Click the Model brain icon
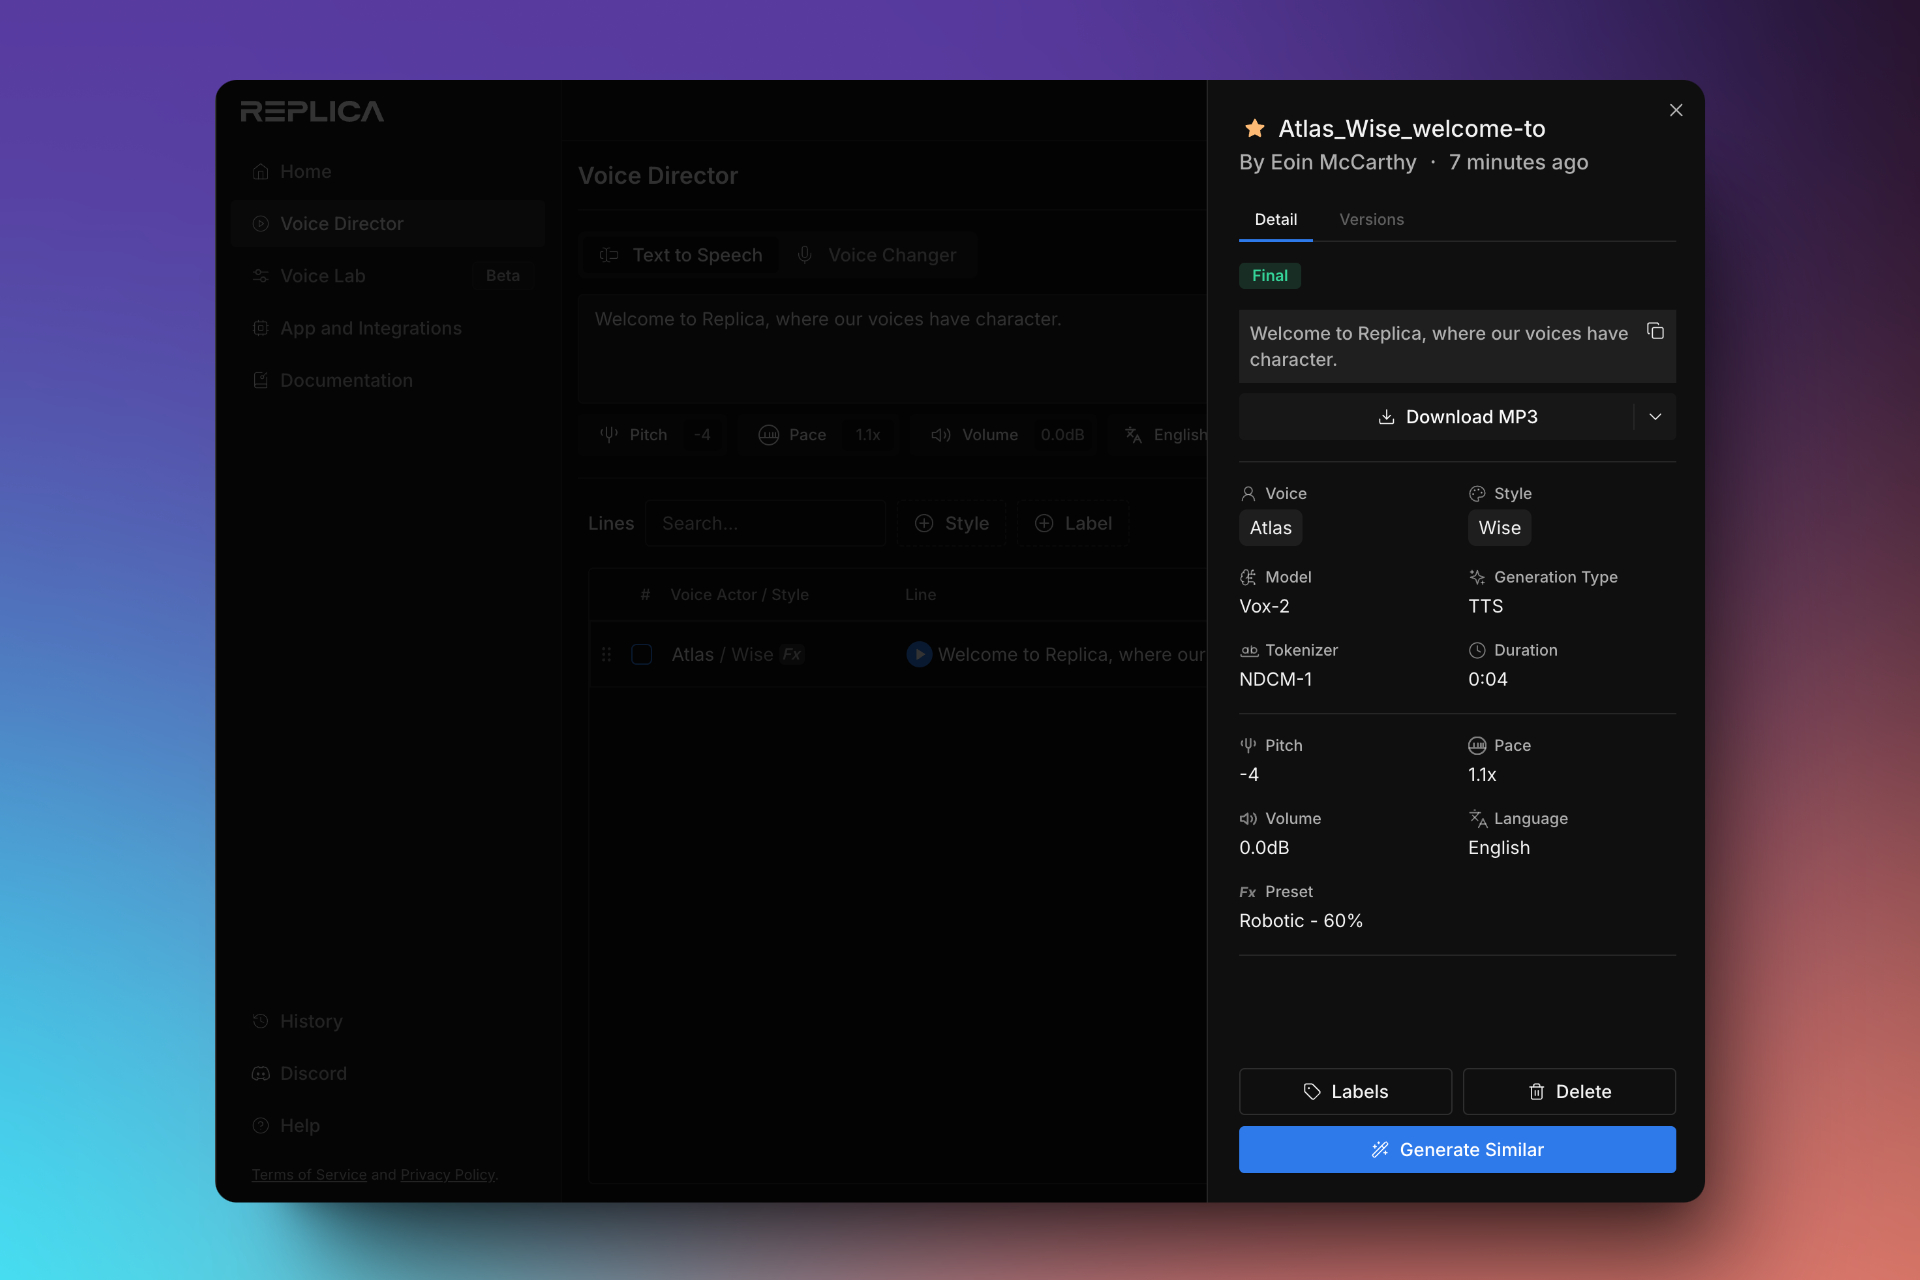Image resolution: width=1920 pixels, height=1280 pixels. coord(1248,577)
